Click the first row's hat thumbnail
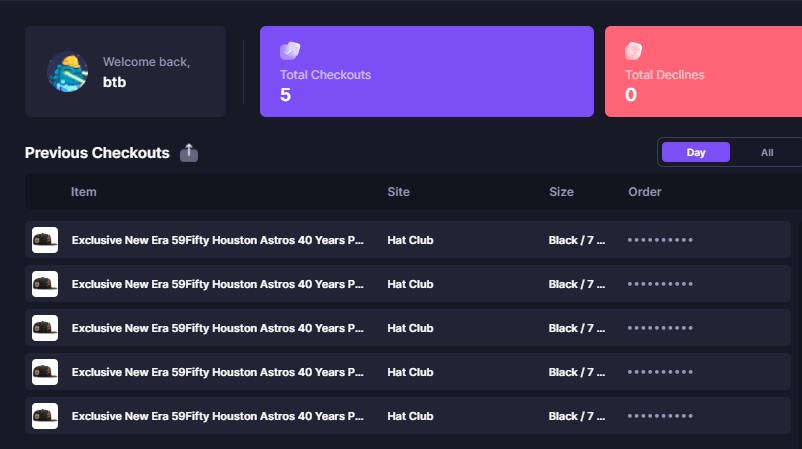802x449 pixels. pyautogui.click(x=45, y=240)
